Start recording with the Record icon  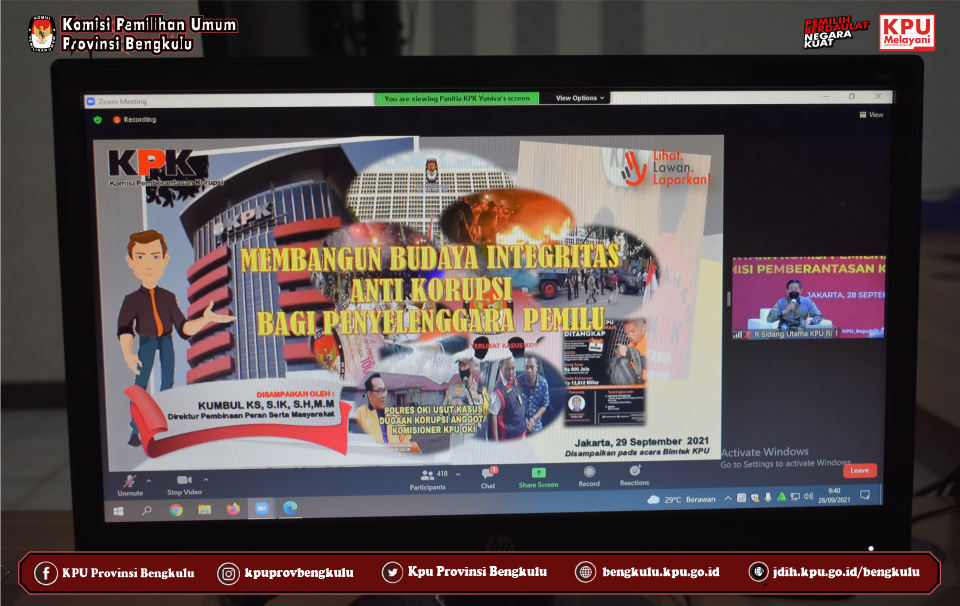click(x=589, y=472)
